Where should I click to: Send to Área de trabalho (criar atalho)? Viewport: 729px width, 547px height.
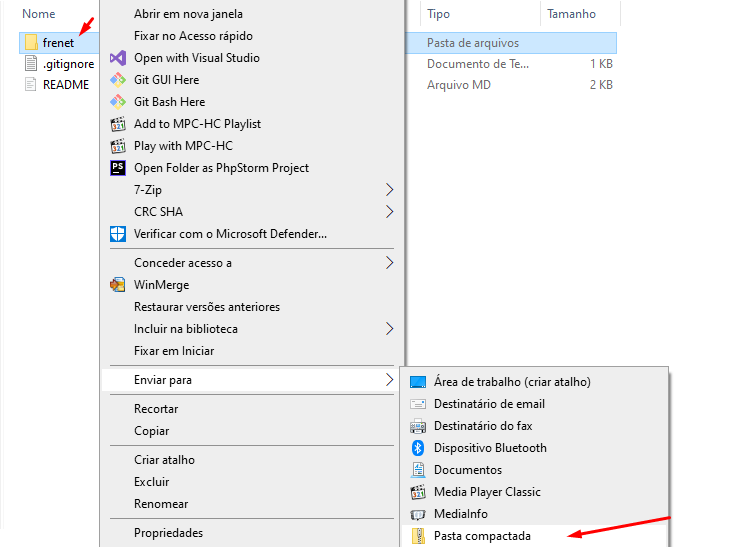pyautogui.click(x=512, y=382)
